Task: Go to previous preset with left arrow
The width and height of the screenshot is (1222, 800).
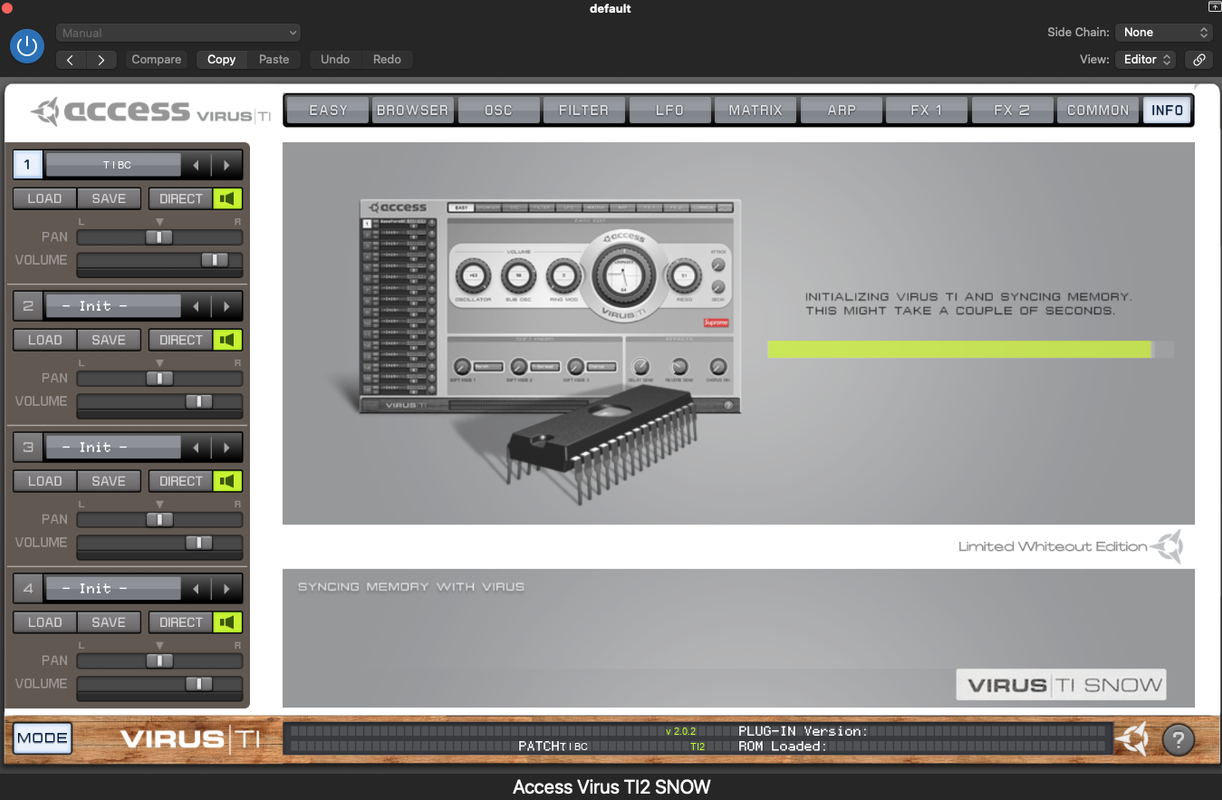Action: [x=70, y=60]
